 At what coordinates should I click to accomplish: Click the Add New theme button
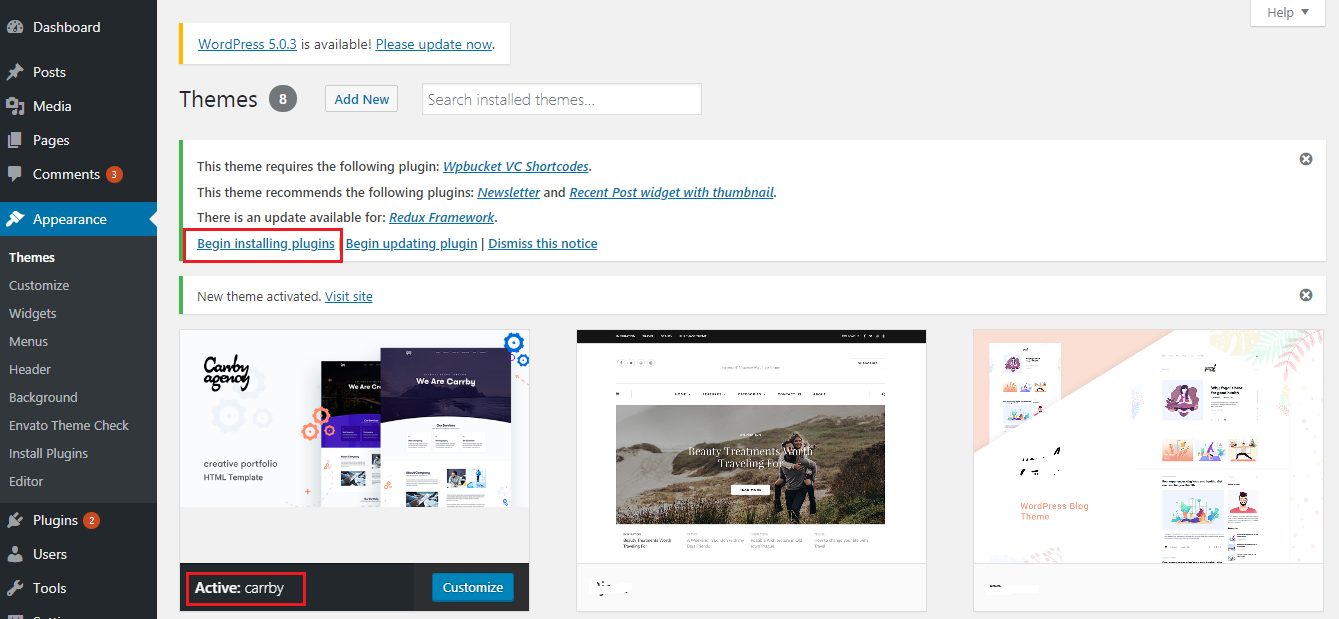[x=362, y=99]
